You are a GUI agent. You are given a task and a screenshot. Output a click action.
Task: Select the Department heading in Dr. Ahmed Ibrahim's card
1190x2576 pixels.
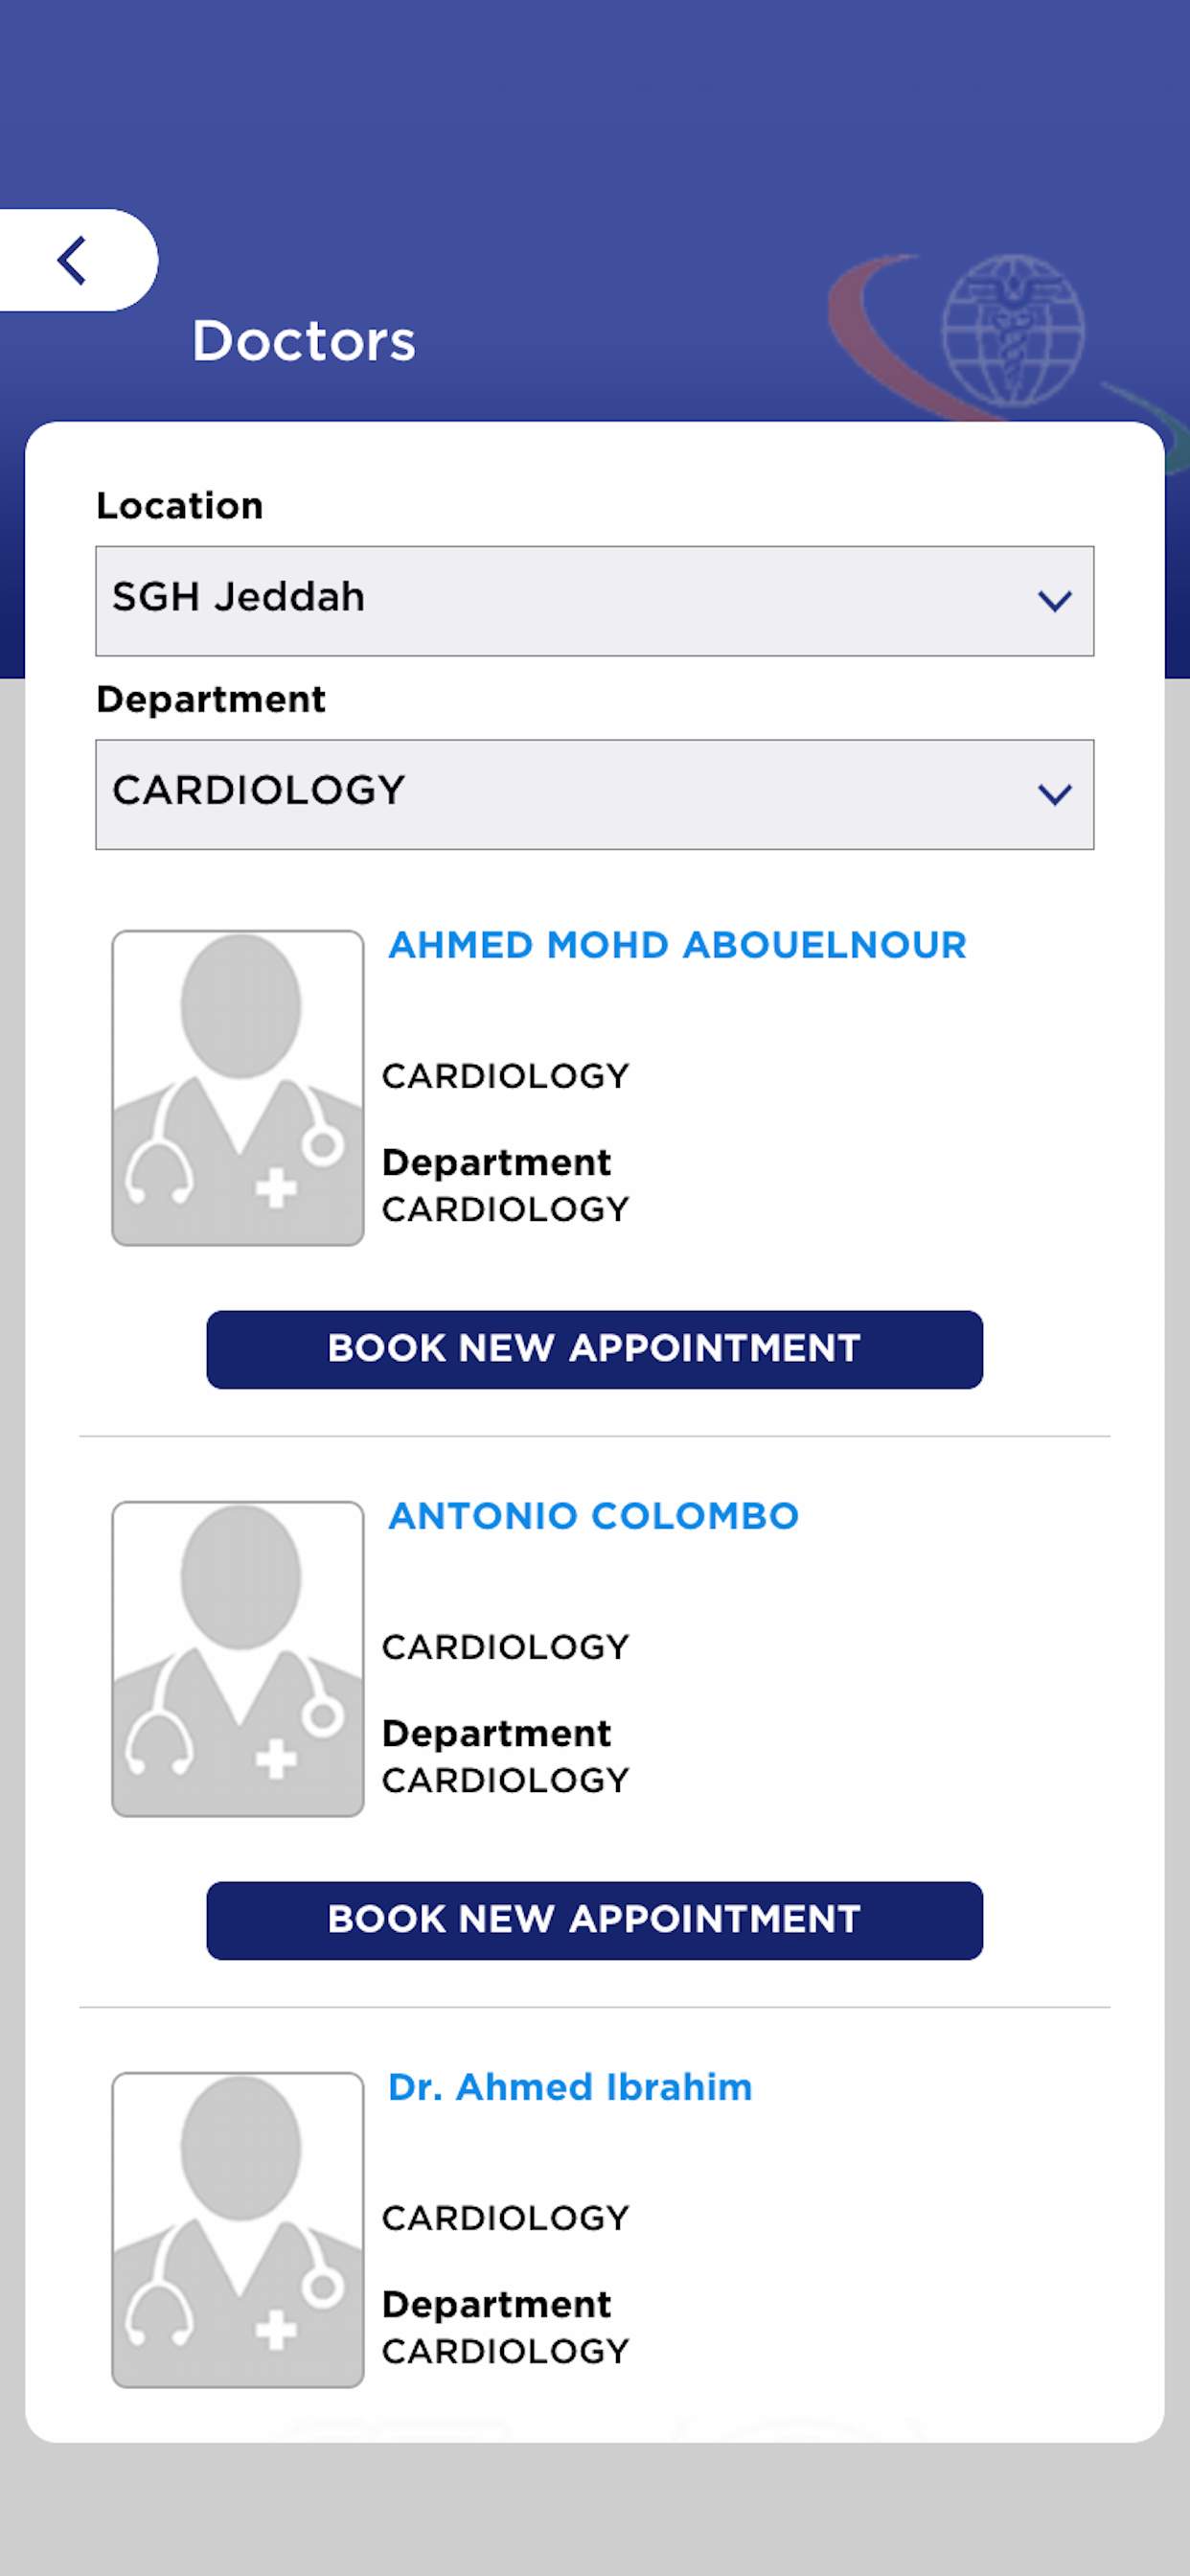(x=496, y=2304)
